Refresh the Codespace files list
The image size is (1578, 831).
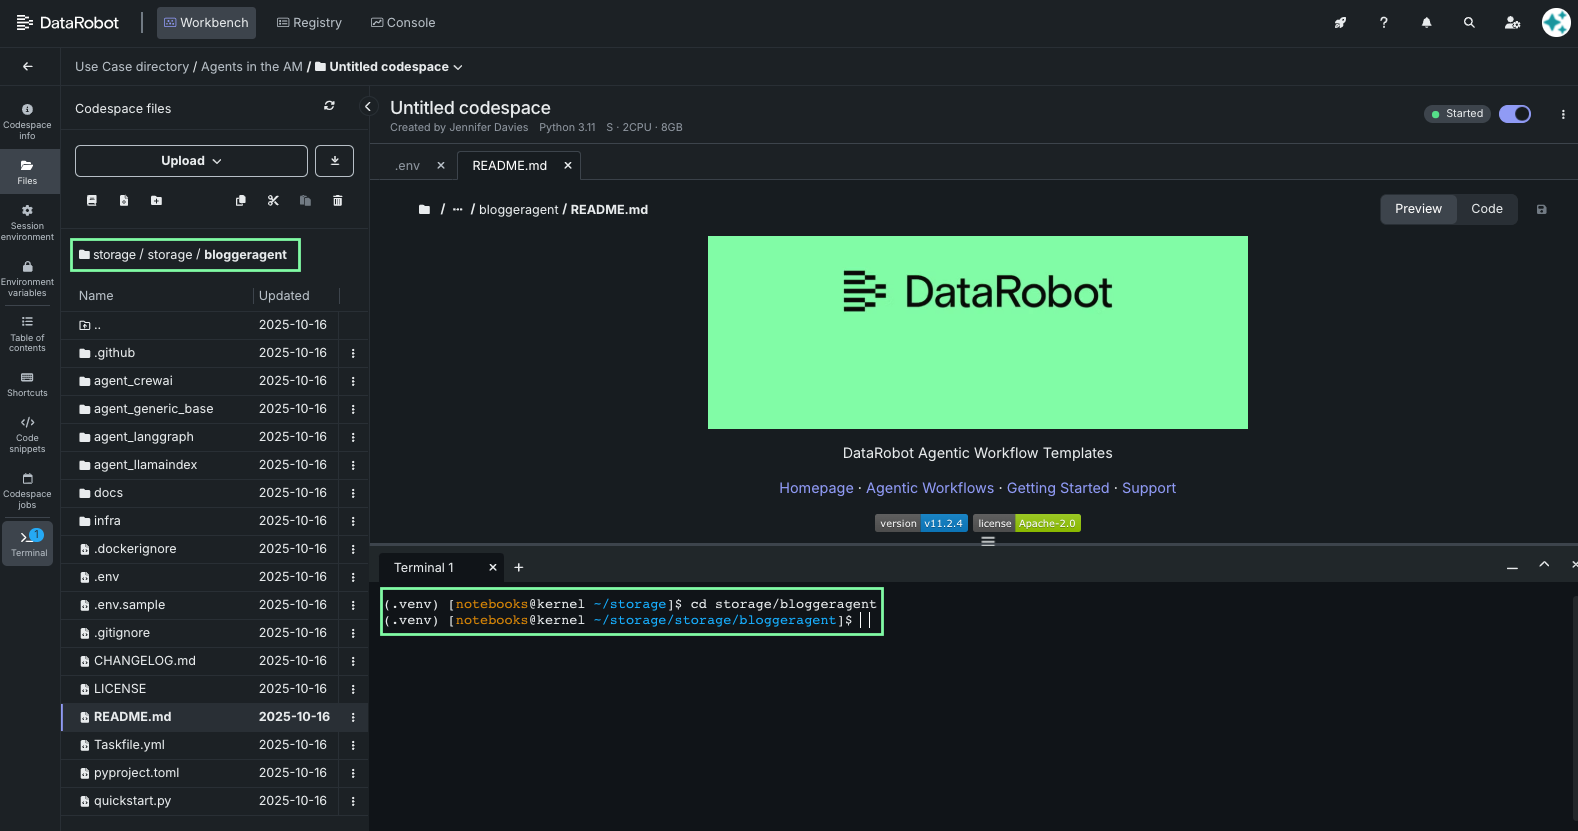point(329,106)
